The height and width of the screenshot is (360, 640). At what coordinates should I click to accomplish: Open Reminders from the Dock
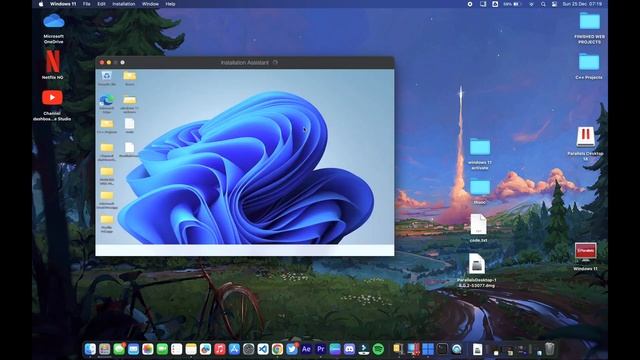coord(176,349)
